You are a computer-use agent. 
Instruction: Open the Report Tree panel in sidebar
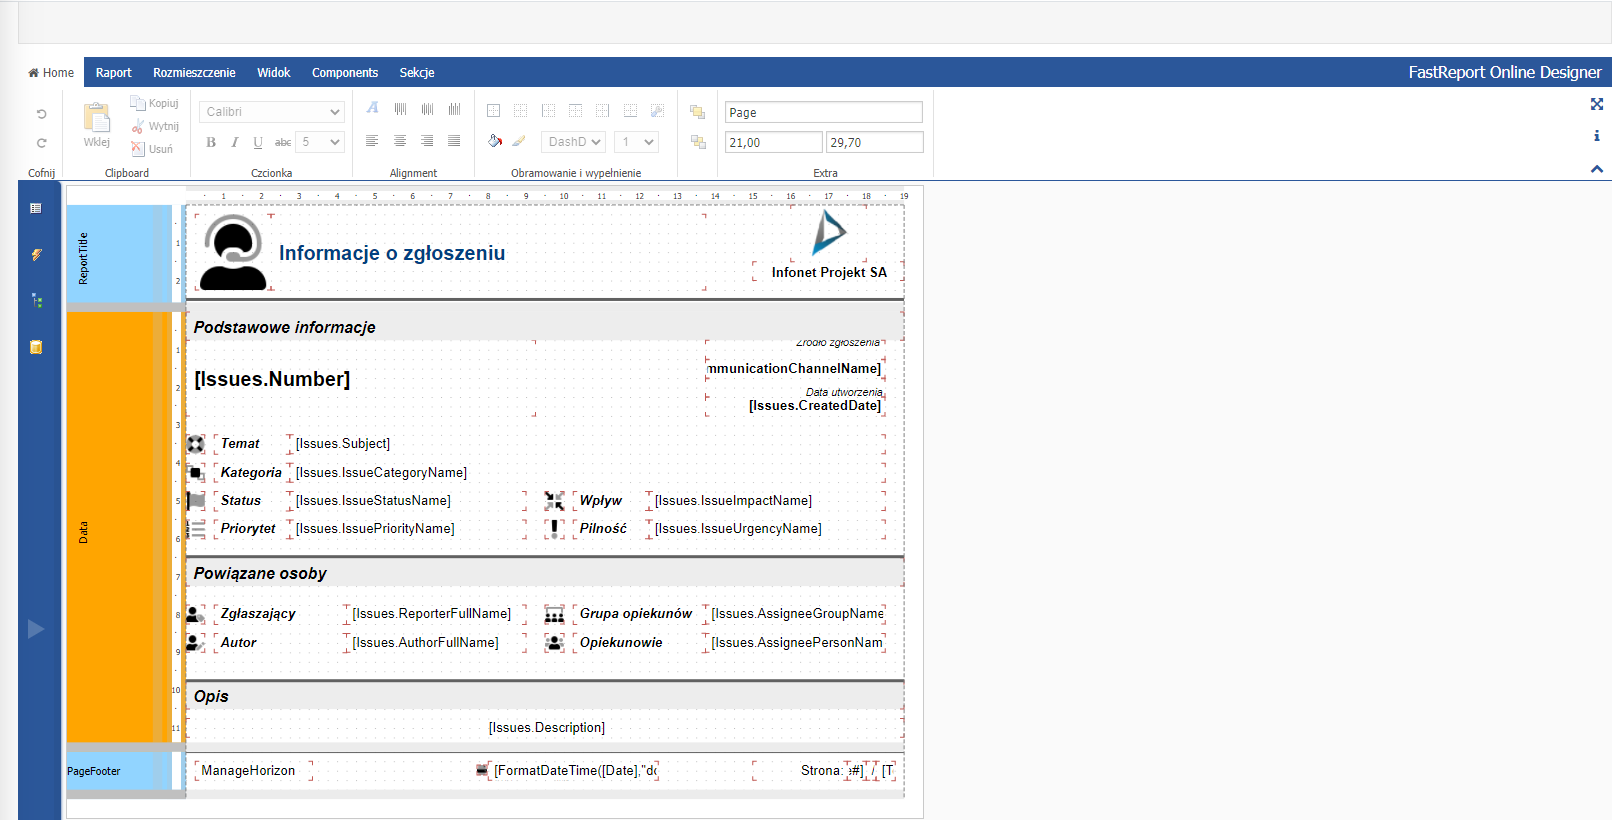(36, 301)
